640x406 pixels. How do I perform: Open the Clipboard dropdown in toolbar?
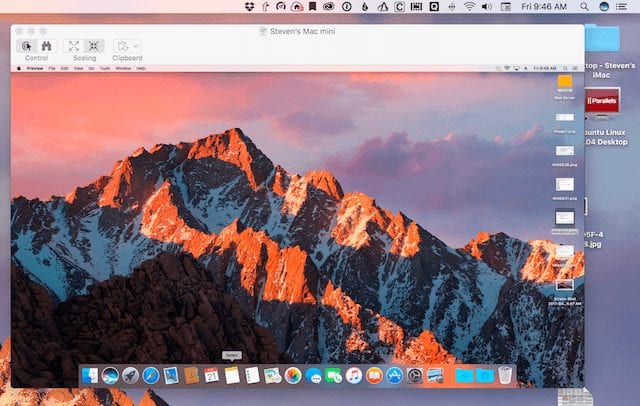tap(127, 46)
